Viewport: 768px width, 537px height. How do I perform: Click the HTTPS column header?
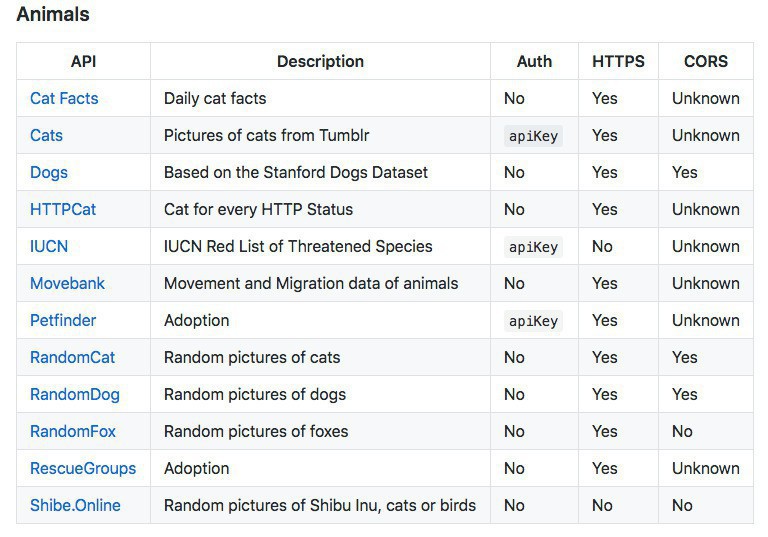pyautogui.click(x=618, y=61)
